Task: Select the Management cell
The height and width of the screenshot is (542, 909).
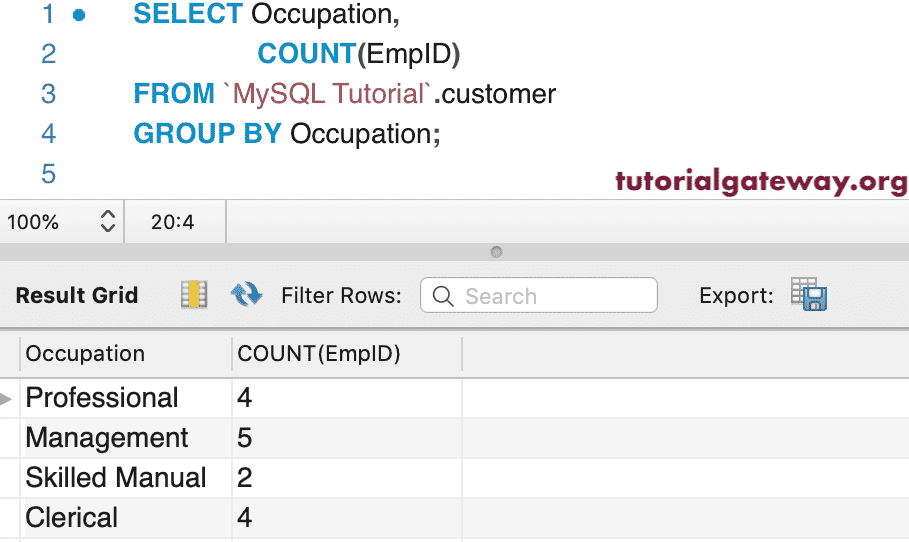Action: [x=126, y=438]
